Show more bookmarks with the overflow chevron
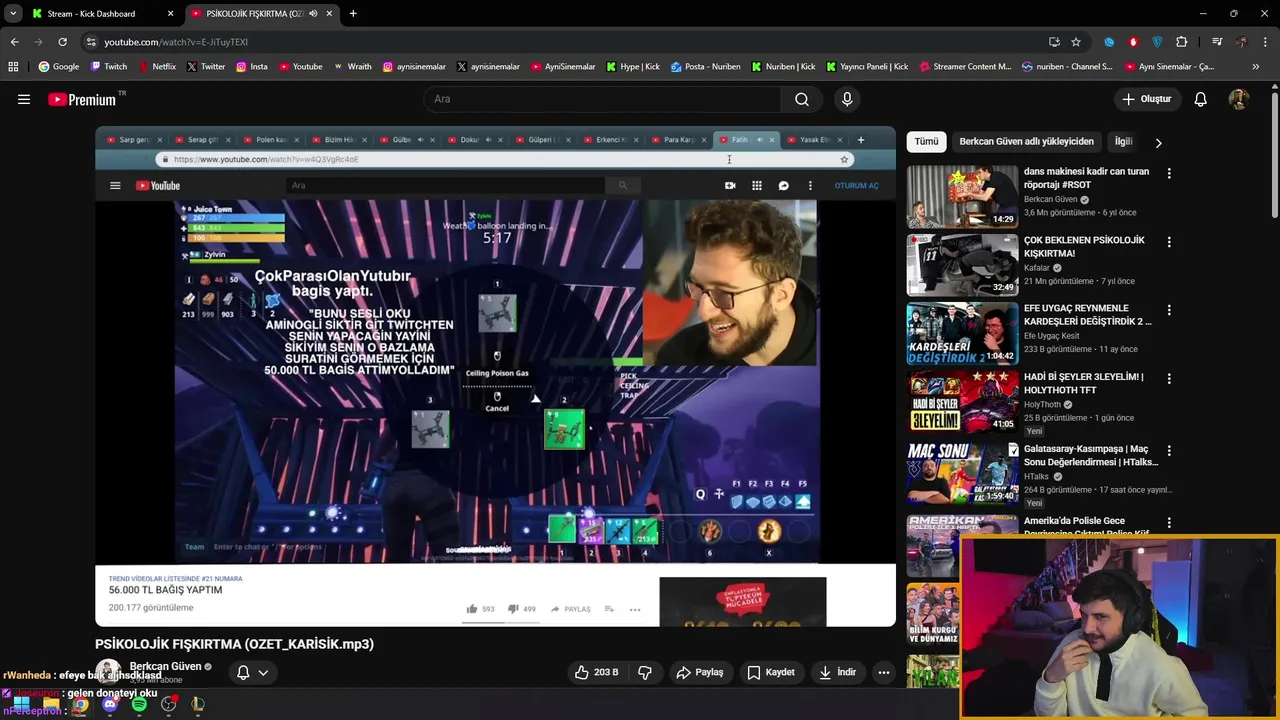 click(x=1255, y=67)
